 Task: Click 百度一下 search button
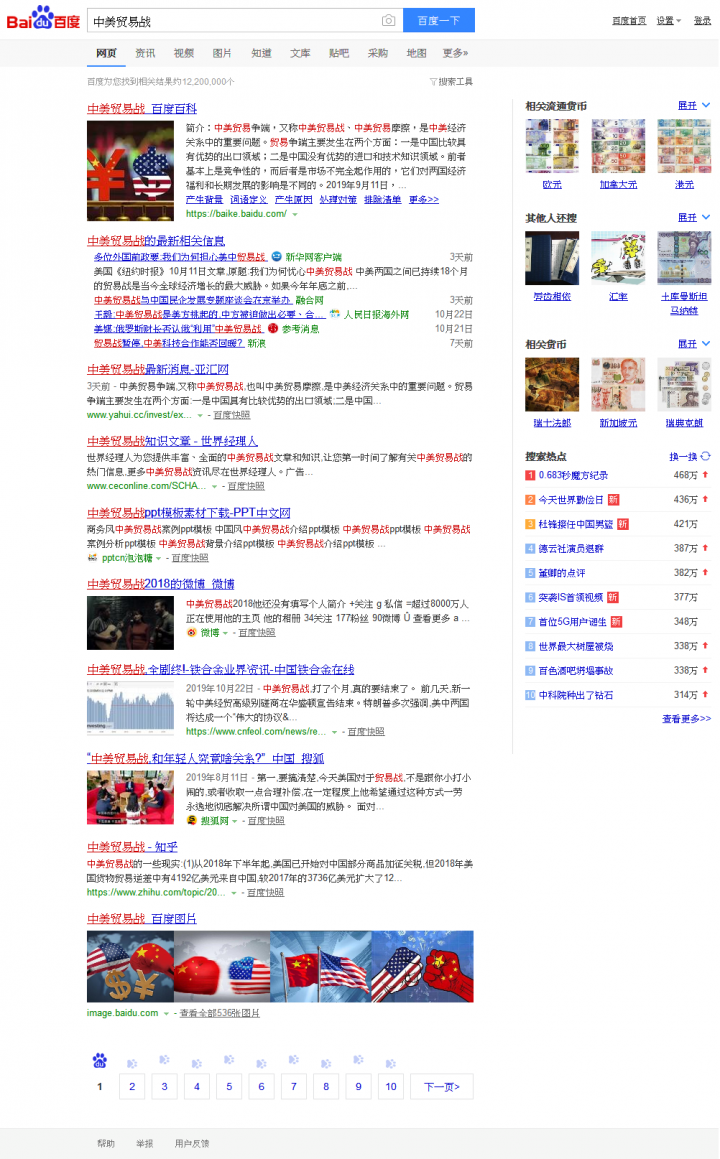coord(438,21)
